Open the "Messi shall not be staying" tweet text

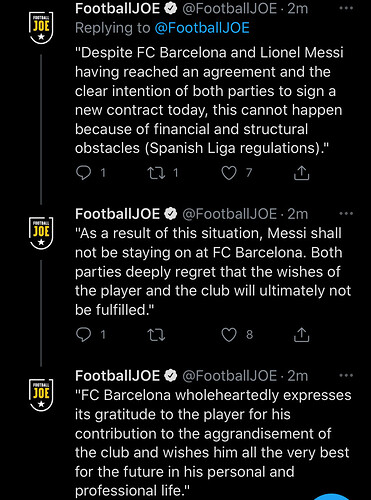point(213,271)
